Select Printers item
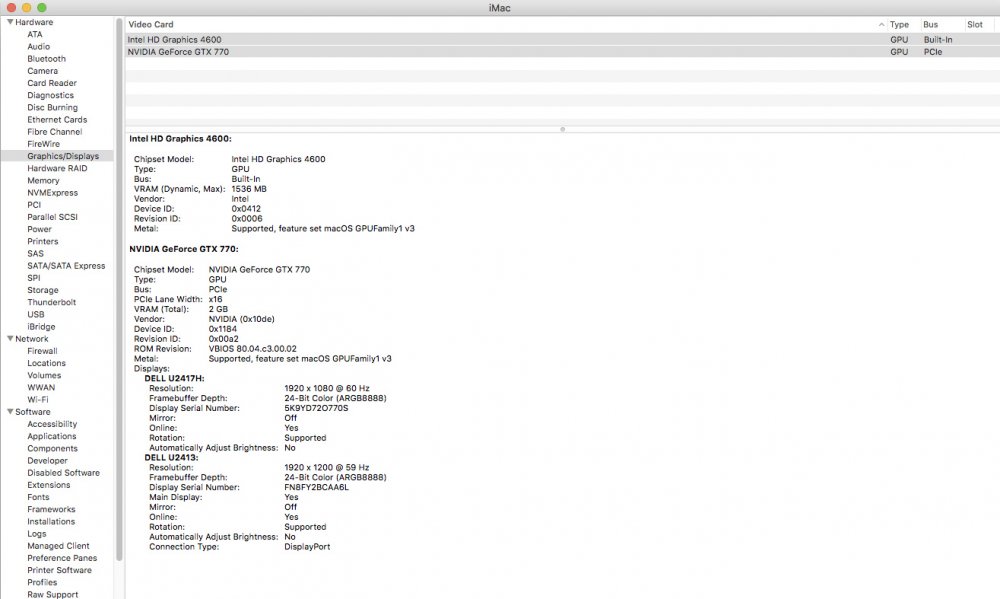 click(43, 241)
